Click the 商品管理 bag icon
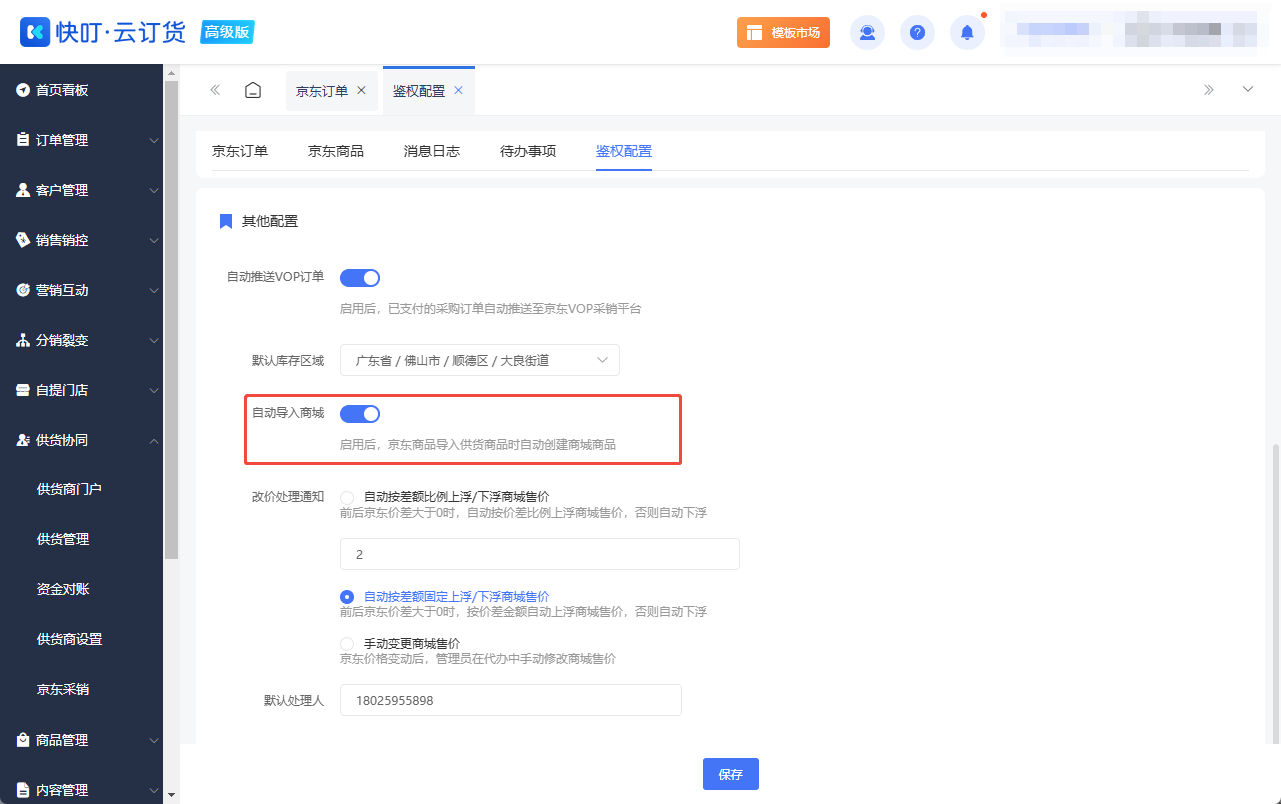Image resolution: width=1281 pixels, height=804 pixels. click(23, 740)
